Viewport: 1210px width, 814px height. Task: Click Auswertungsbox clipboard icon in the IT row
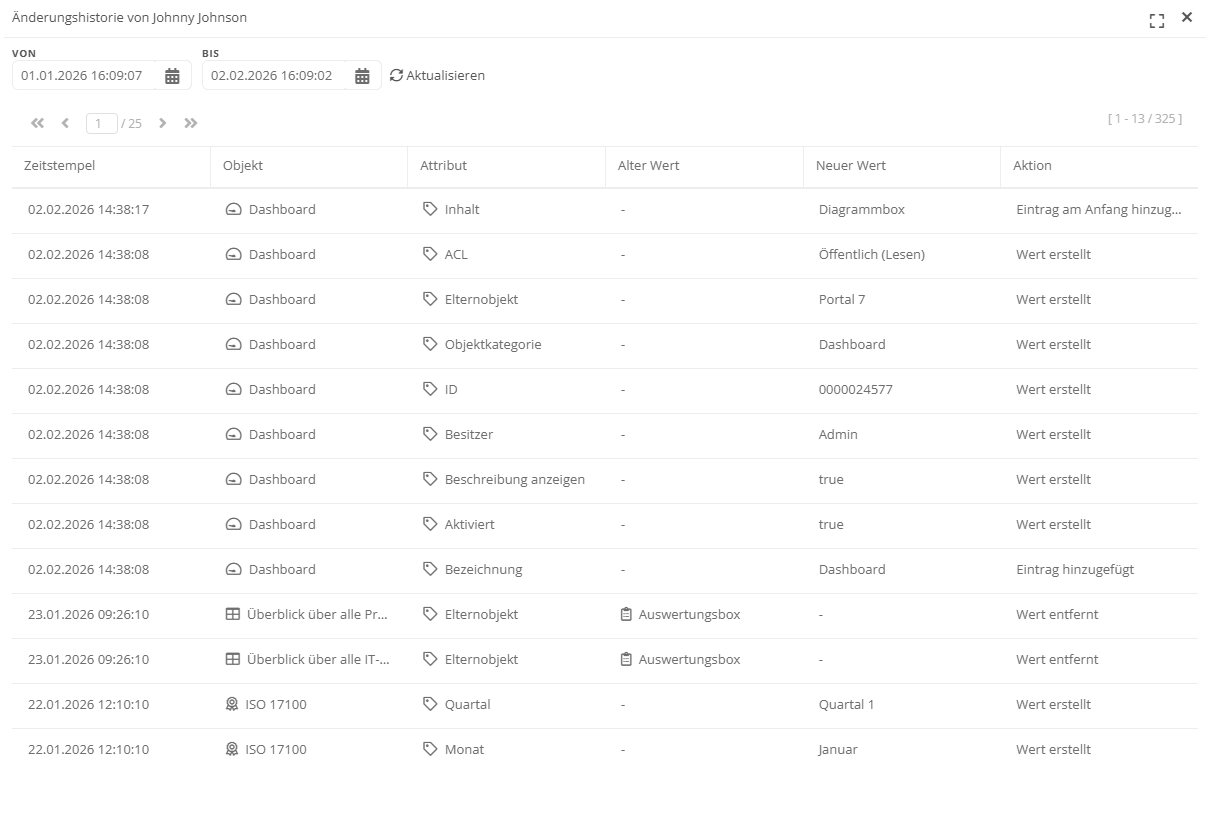click(626, 660)
